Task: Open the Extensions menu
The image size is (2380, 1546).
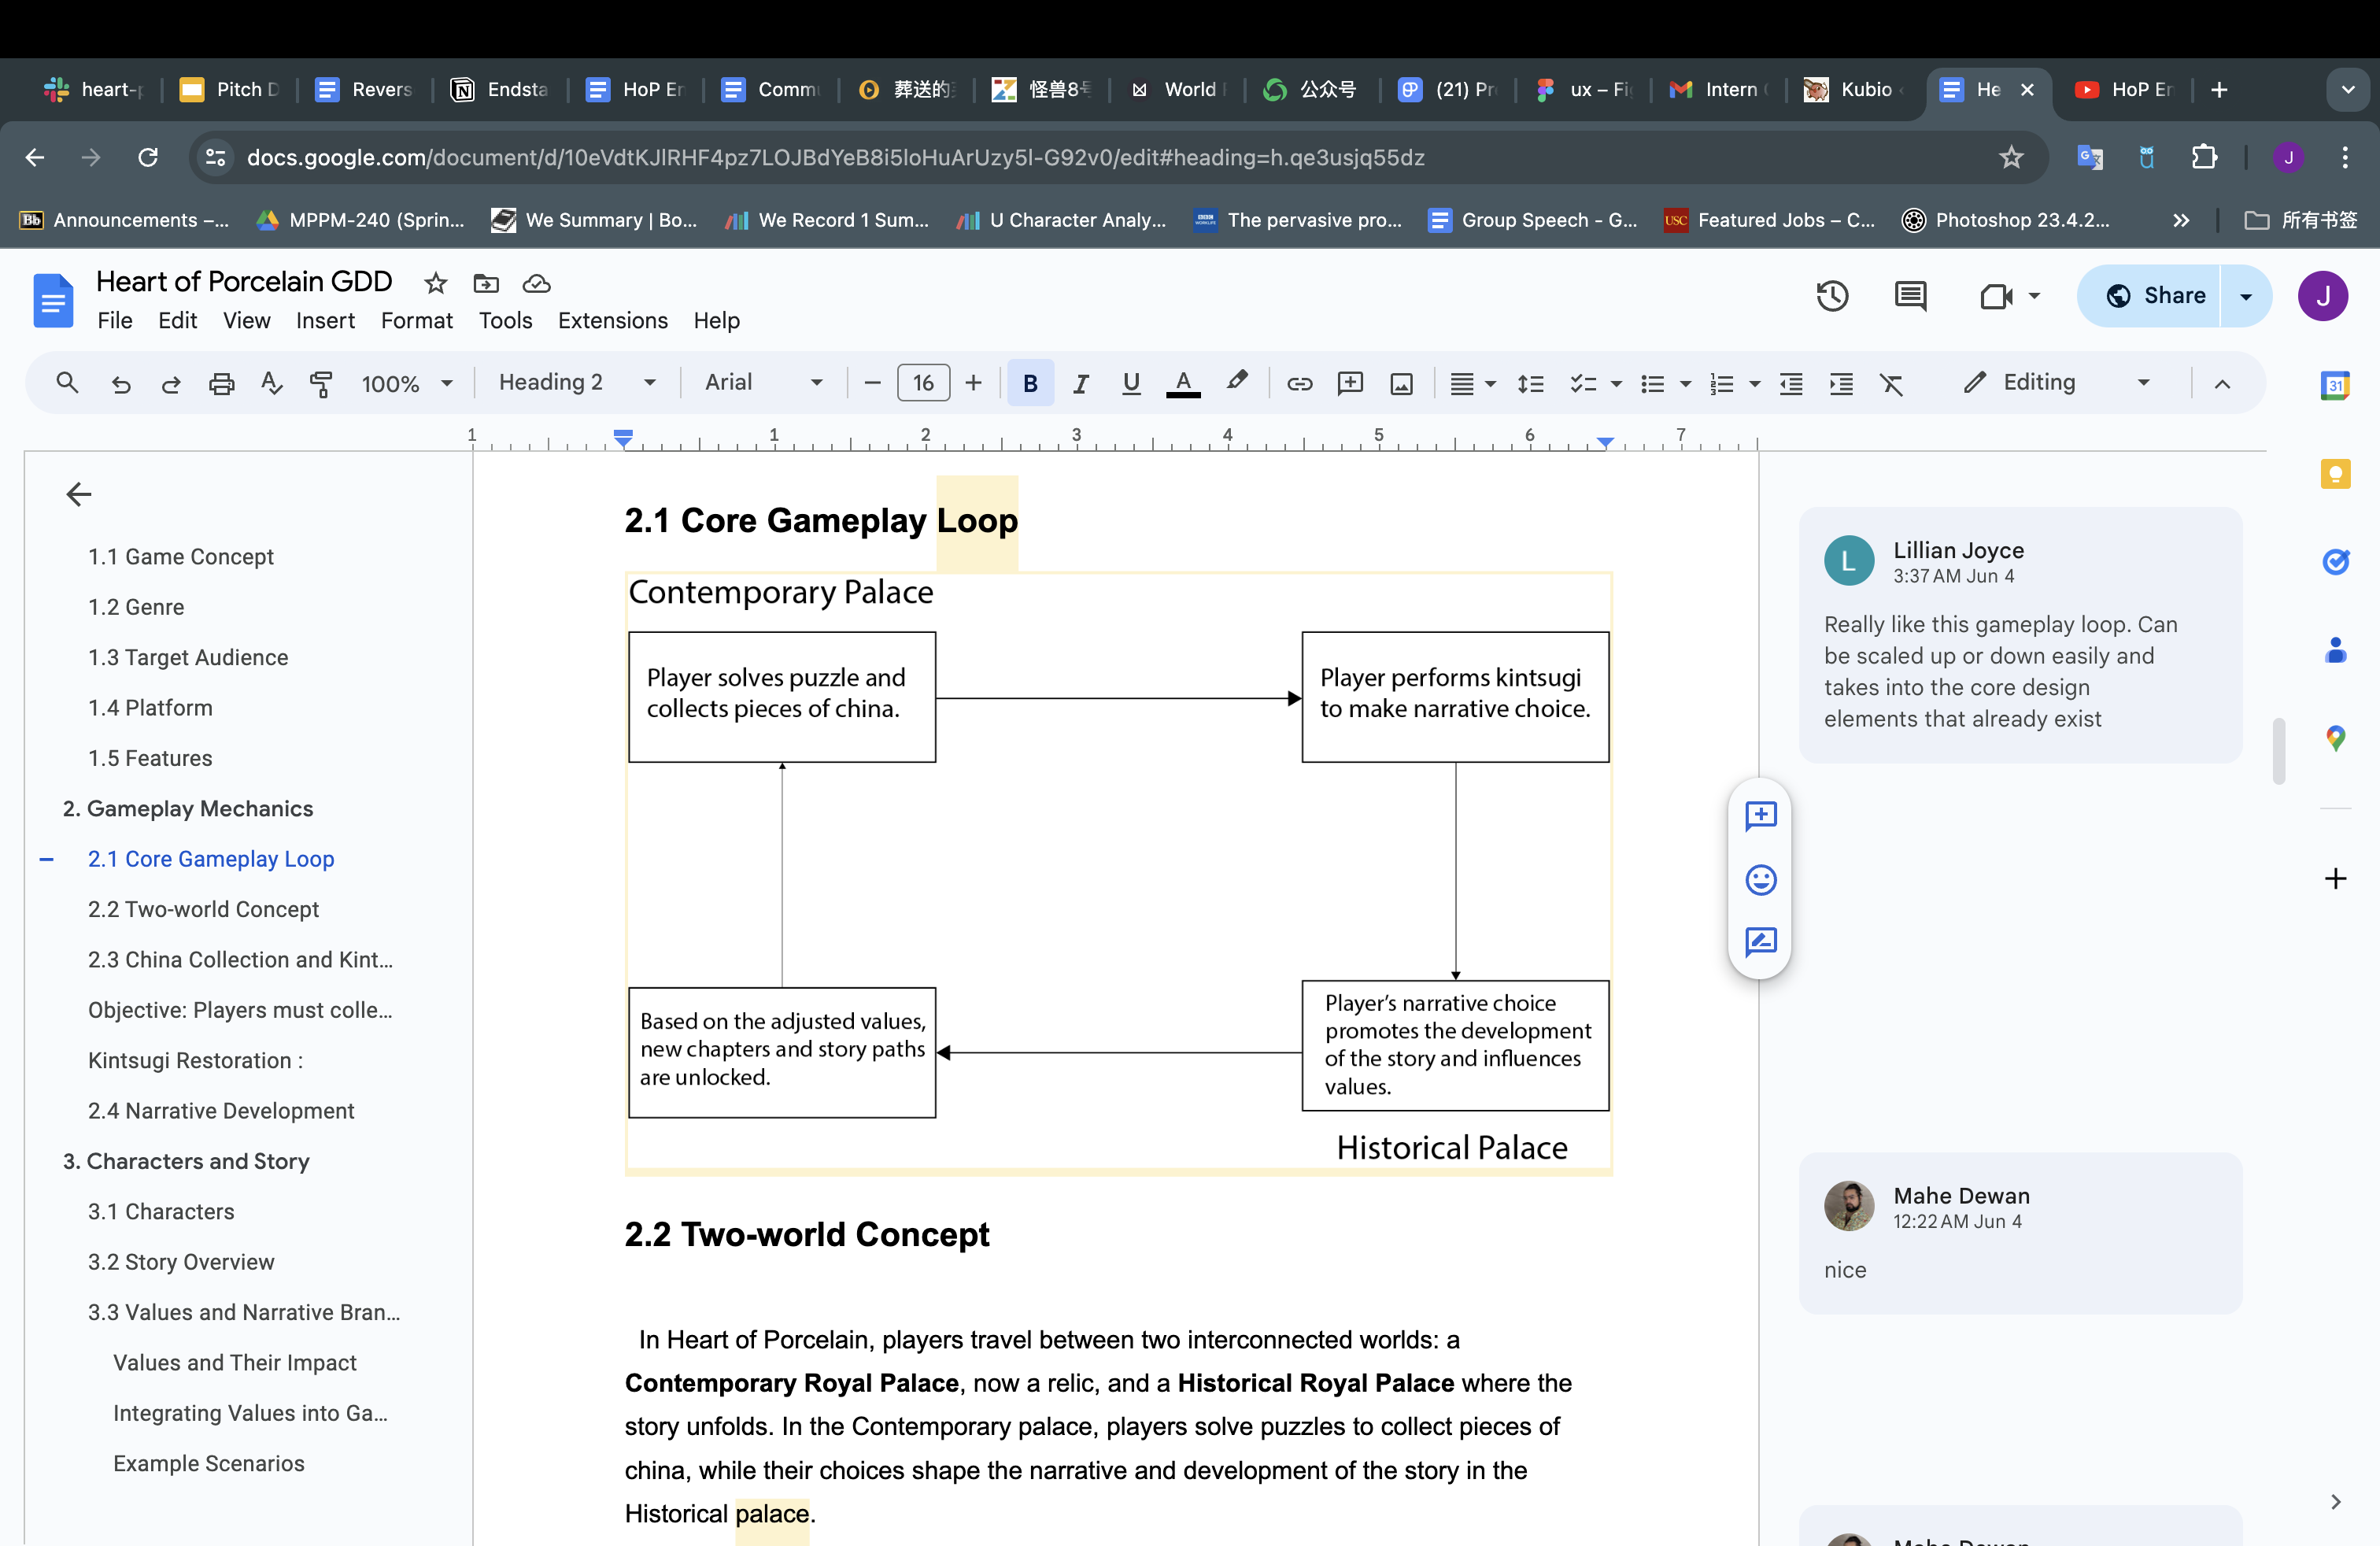Action: click(x=612, y=320)
